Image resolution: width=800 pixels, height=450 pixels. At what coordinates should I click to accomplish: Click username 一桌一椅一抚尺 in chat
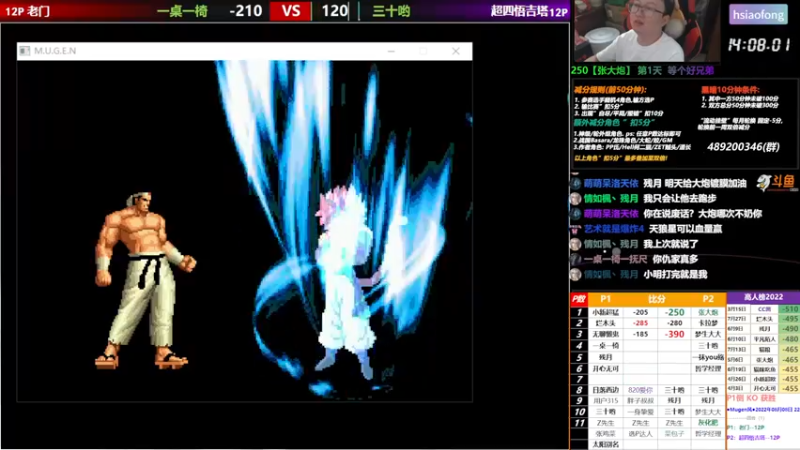pos(615,259)
